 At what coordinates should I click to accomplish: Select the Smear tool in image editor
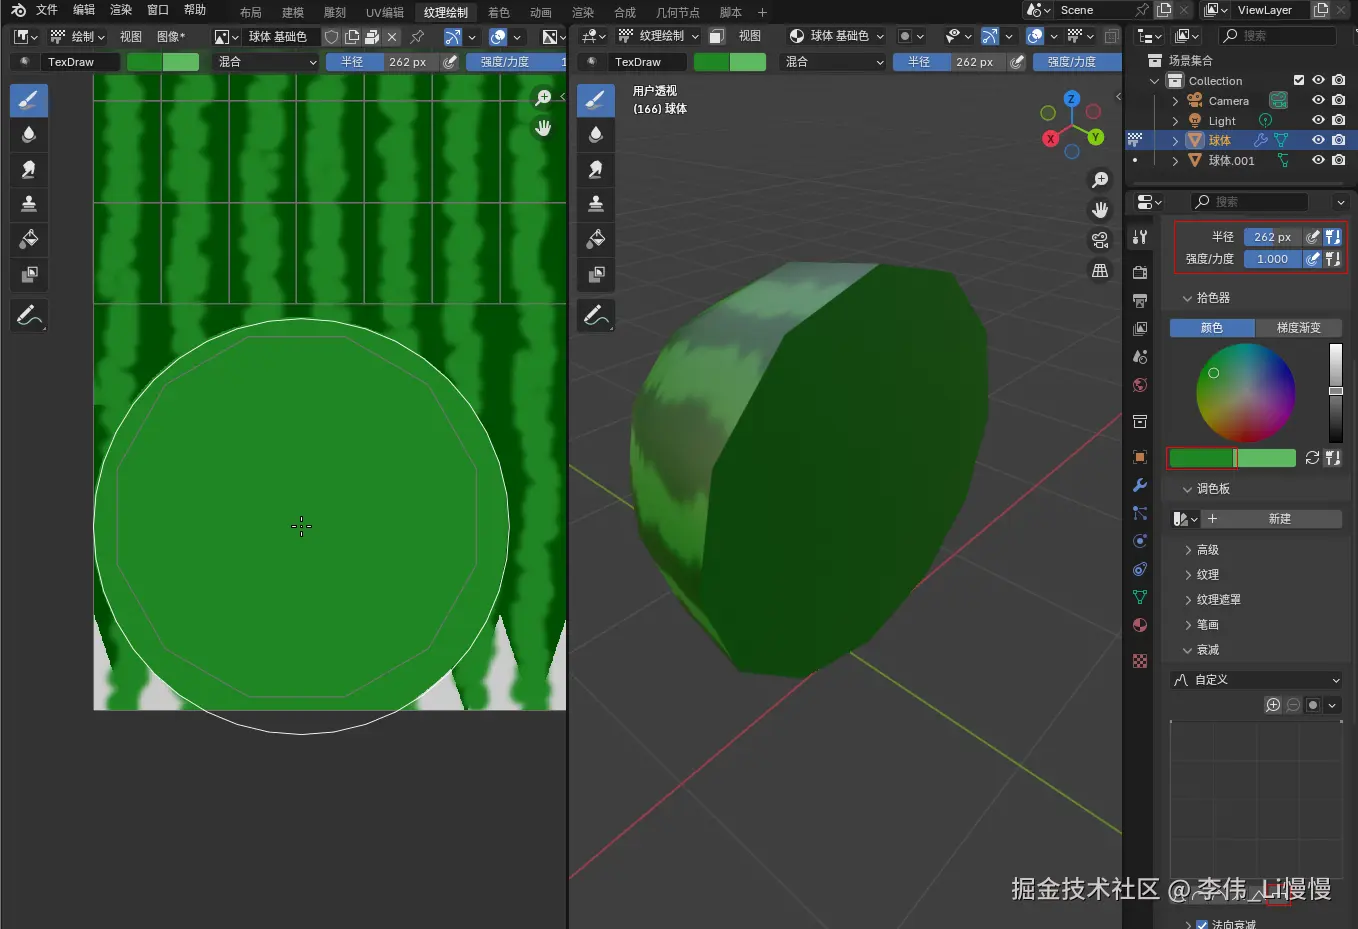pyautogui.click(x=29, y=169)
